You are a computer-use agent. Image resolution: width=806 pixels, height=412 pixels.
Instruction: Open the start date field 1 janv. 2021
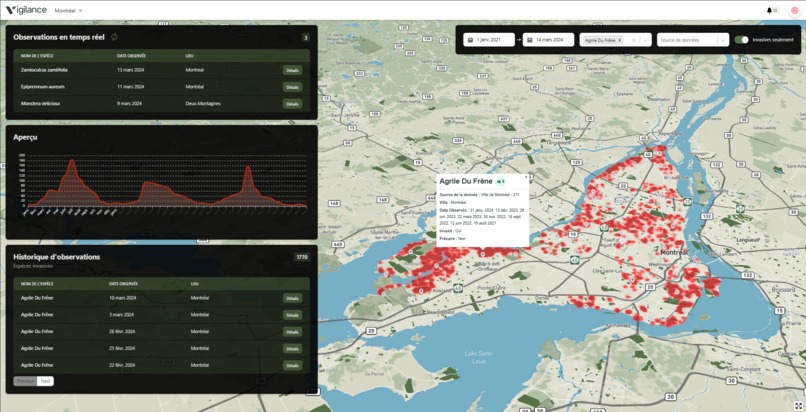pyautogui.click(x=489, y=40)
